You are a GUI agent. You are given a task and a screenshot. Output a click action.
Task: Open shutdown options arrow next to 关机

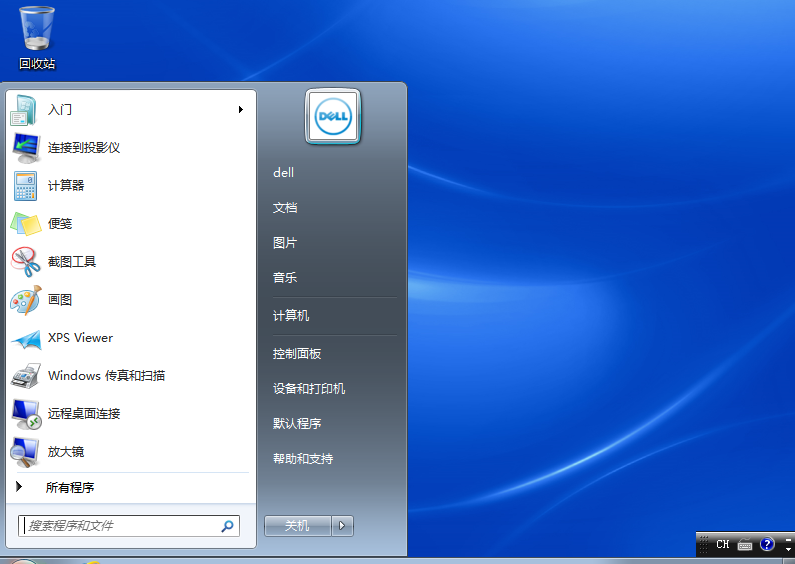pos(342,525)
